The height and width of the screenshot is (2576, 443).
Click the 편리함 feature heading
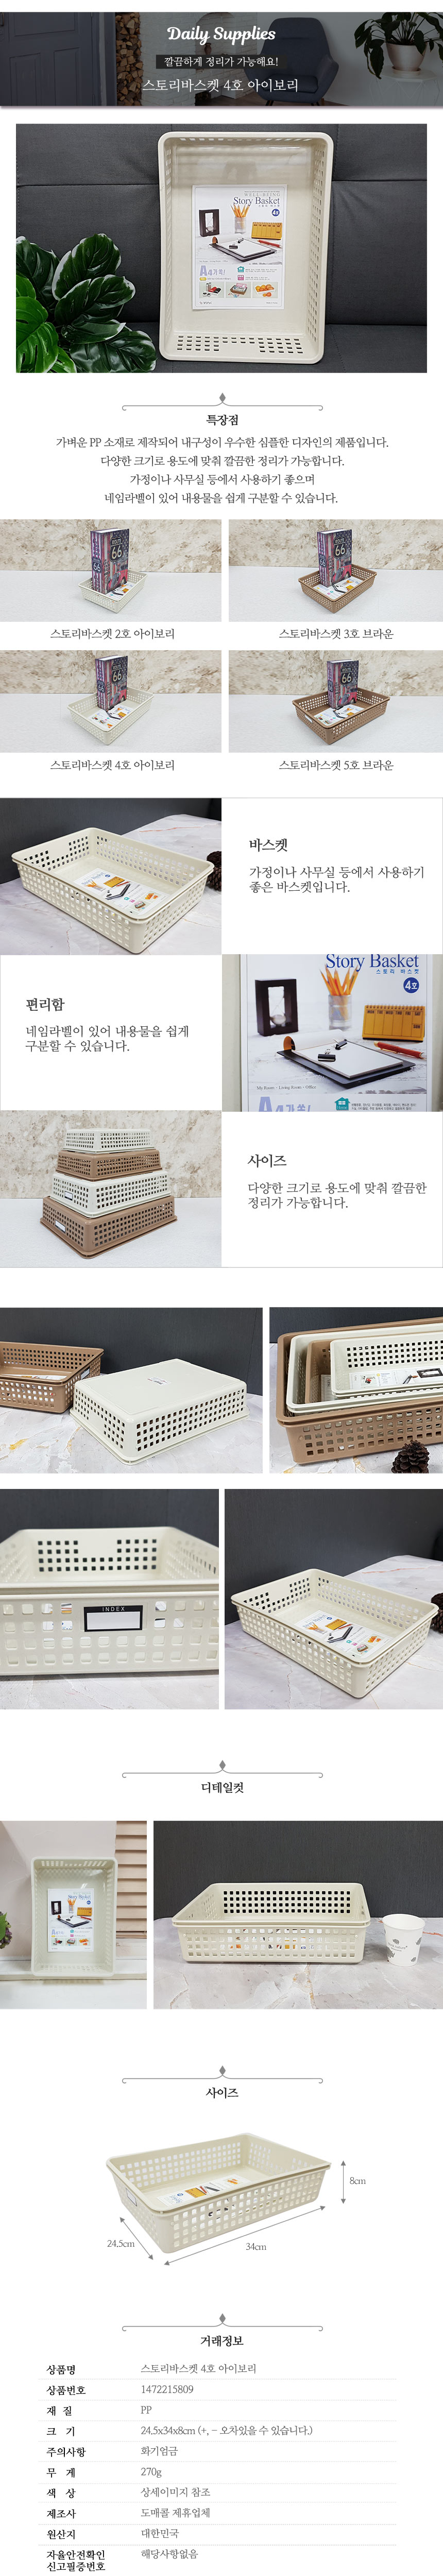point(45,1004)
